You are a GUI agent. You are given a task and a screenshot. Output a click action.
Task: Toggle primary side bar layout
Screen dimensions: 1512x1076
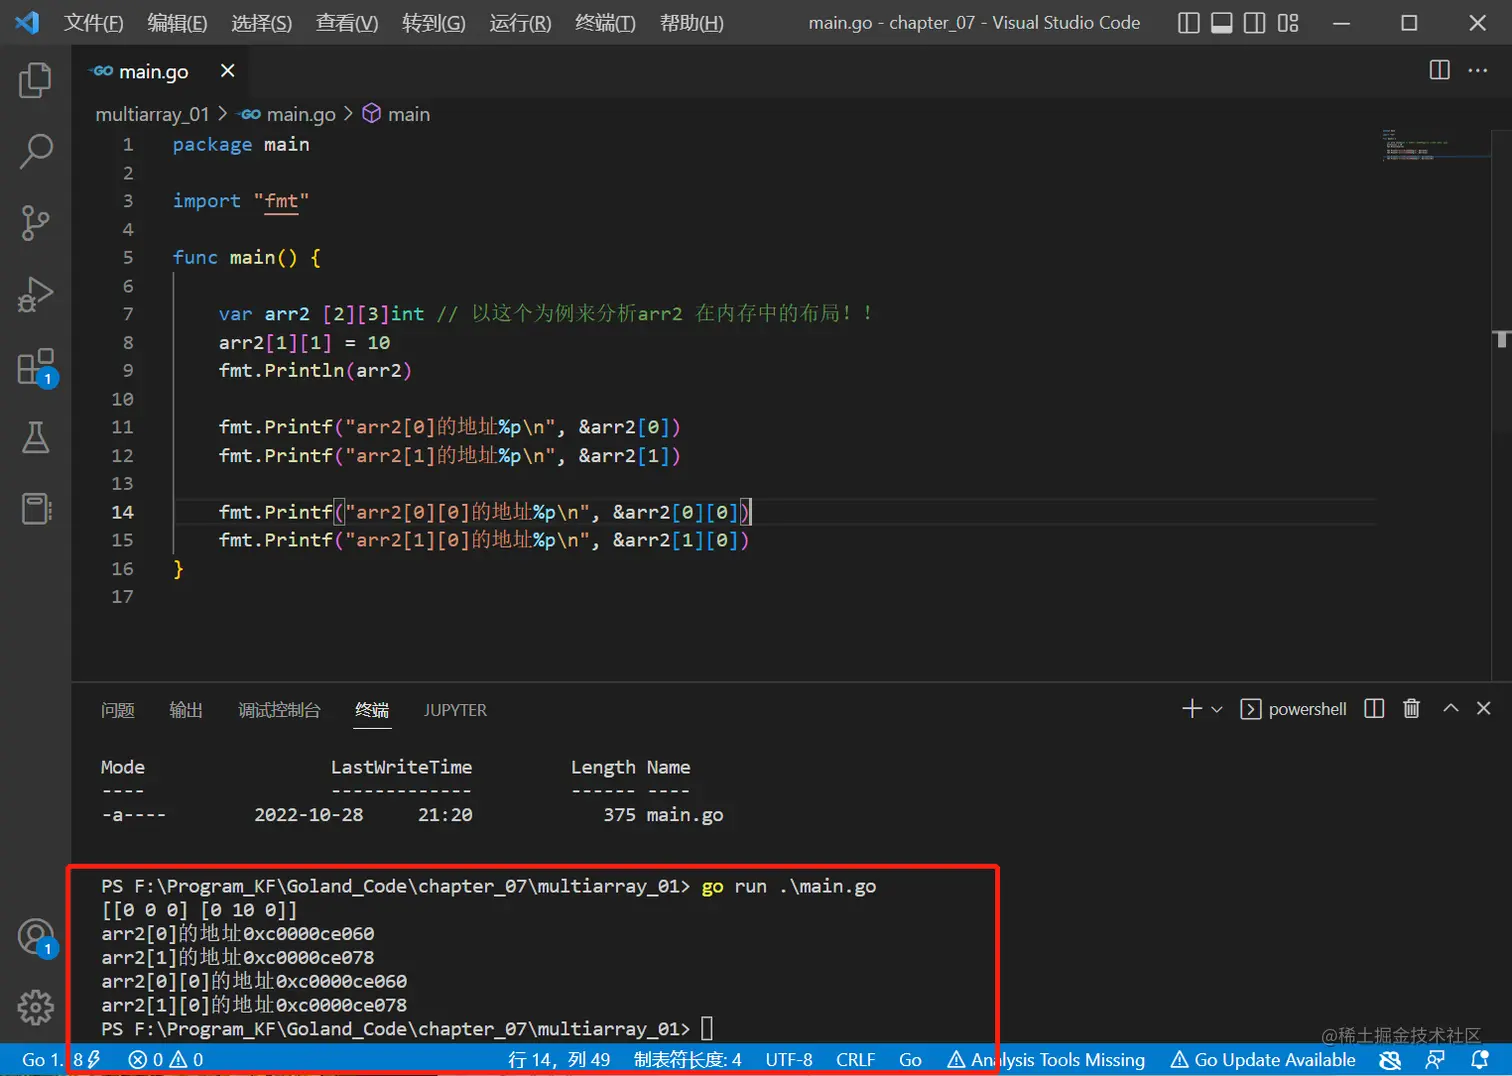1188,23
